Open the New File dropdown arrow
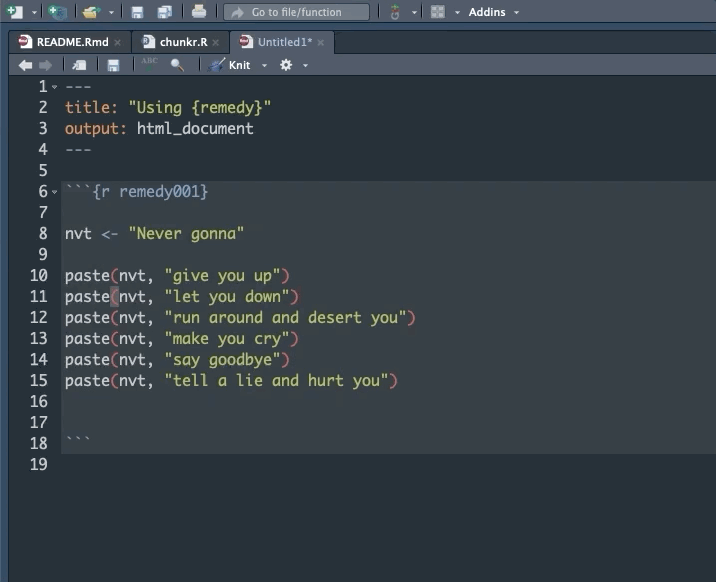The image size is (716, 582). [x=34, y=13]
